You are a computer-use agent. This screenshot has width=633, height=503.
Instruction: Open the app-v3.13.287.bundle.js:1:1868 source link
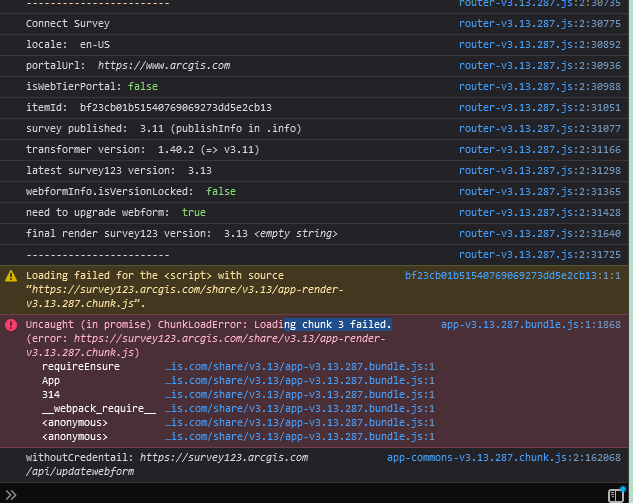(x=530, y=325)
